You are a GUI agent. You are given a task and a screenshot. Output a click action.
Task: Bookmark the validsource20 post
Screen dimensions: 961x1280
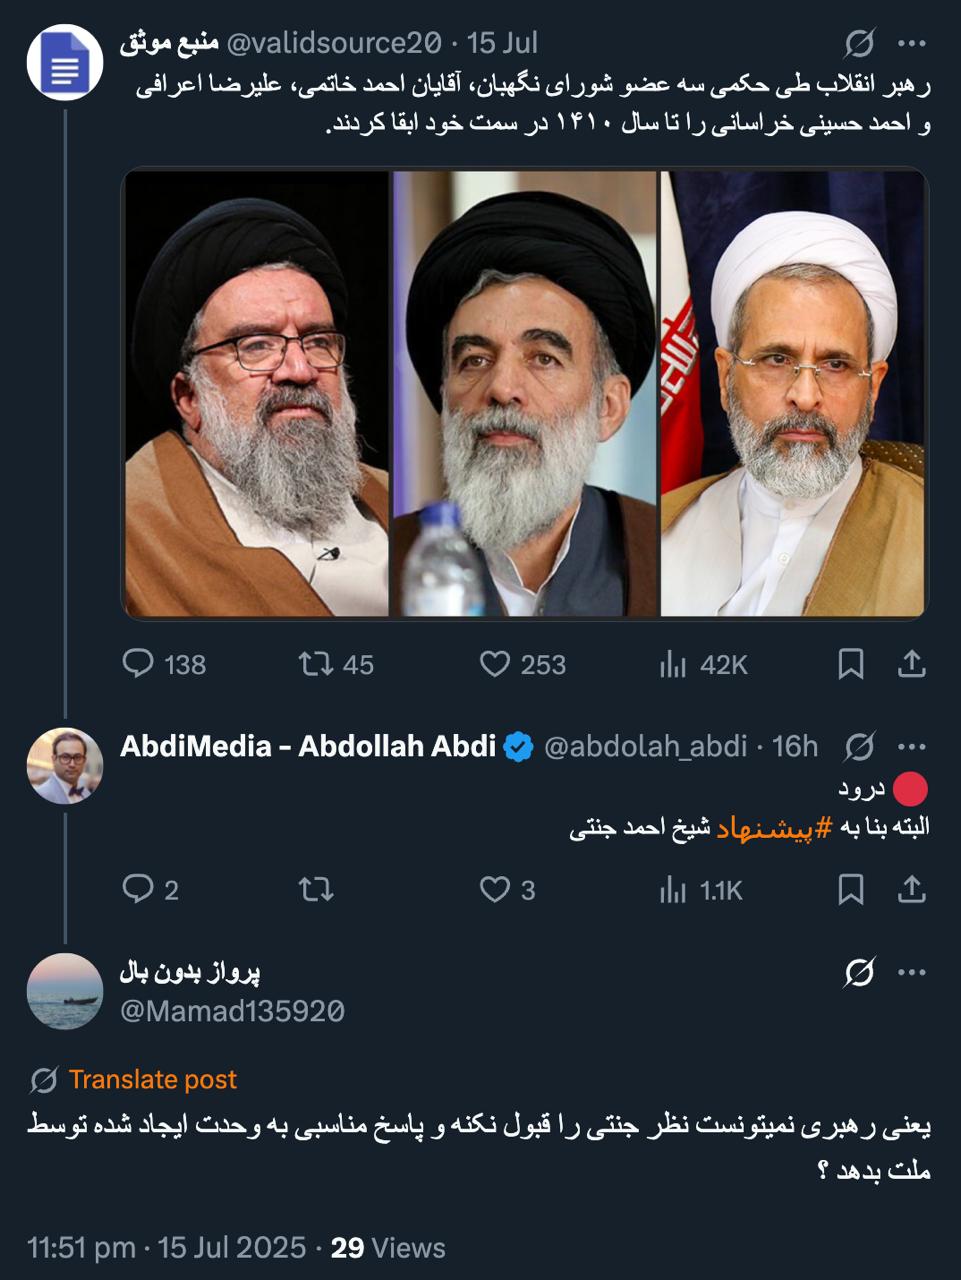[x=851, y=664]
